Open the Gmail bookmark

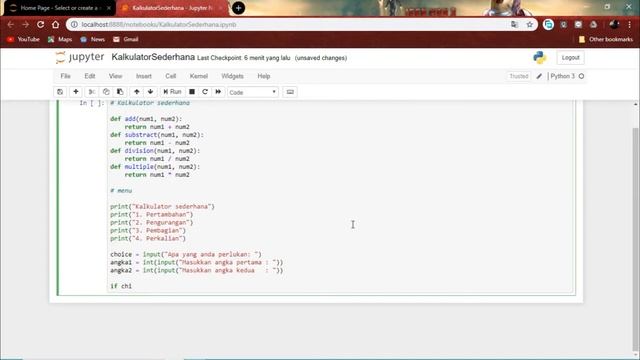coord(126,40)
